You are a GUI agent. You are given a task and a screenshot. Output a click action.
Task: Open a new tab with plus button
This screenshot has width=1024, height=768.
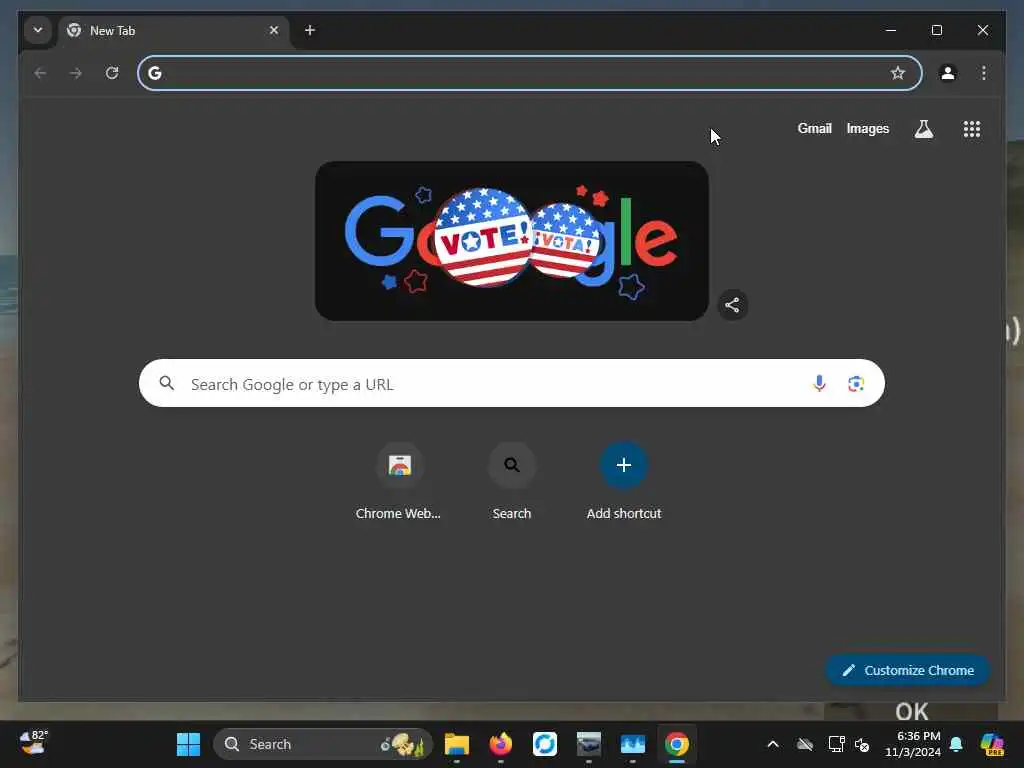coord(310,30)
